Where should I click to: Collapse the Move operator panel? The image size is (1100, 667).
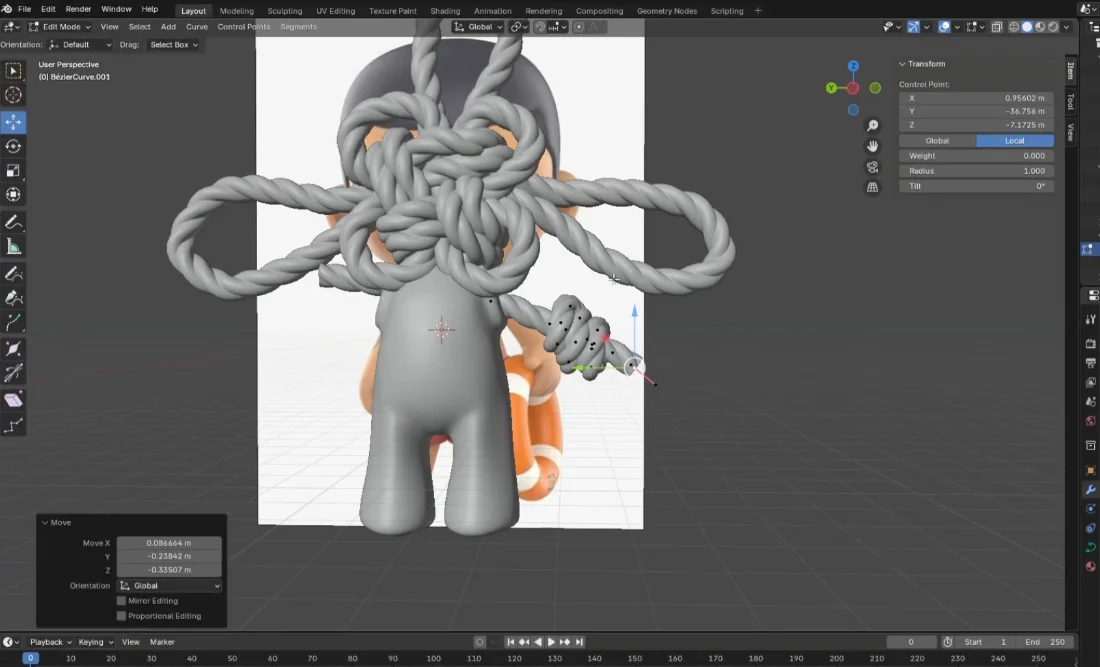(x=45, y=523)
